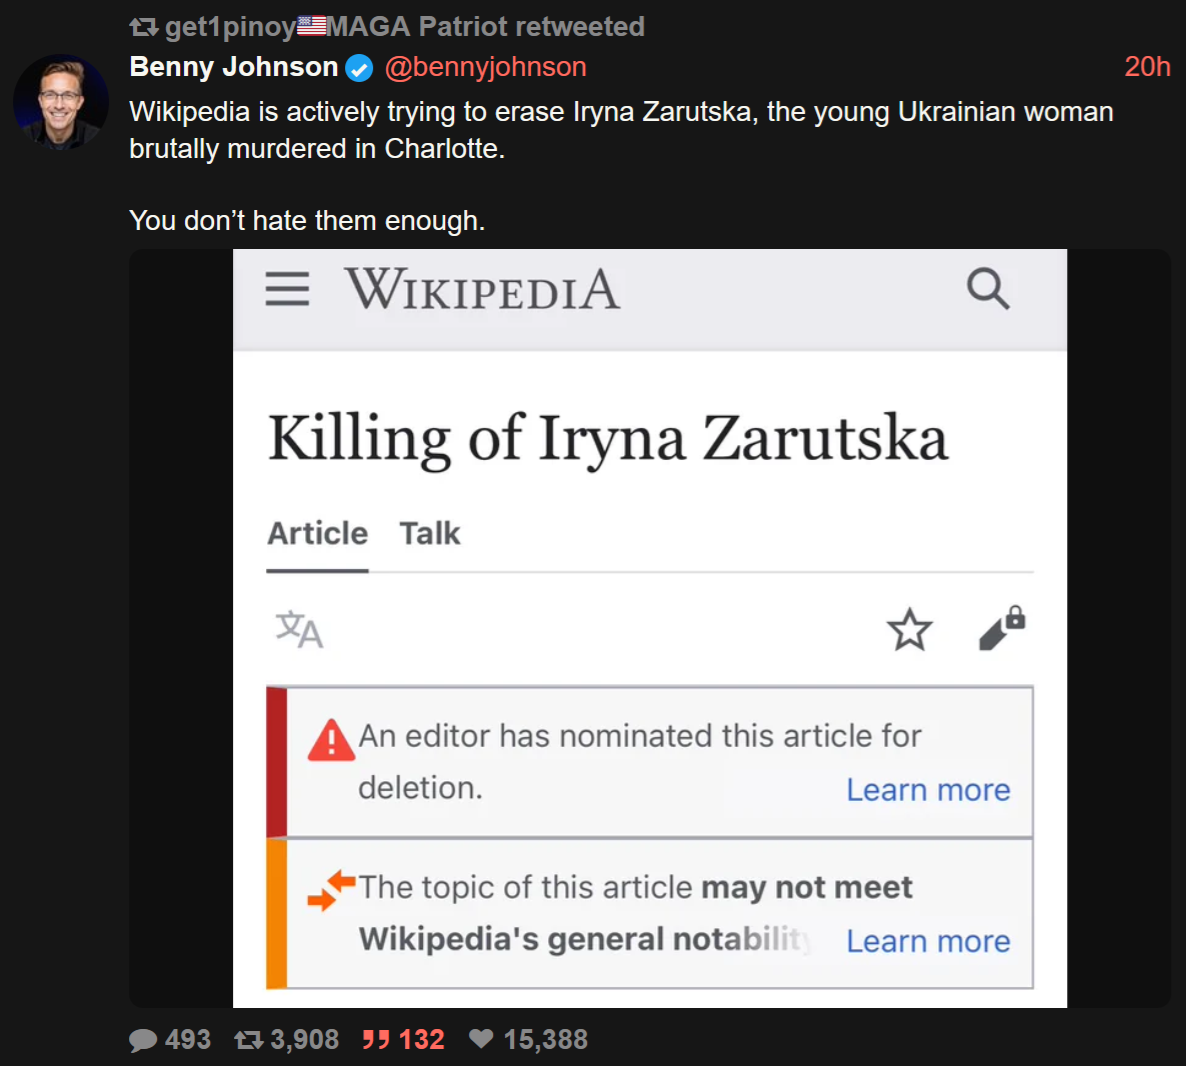Open the 493 replies comment icon
Image resolution: width=1186 pixels, height=1066 pixels.
point(143,1040)
